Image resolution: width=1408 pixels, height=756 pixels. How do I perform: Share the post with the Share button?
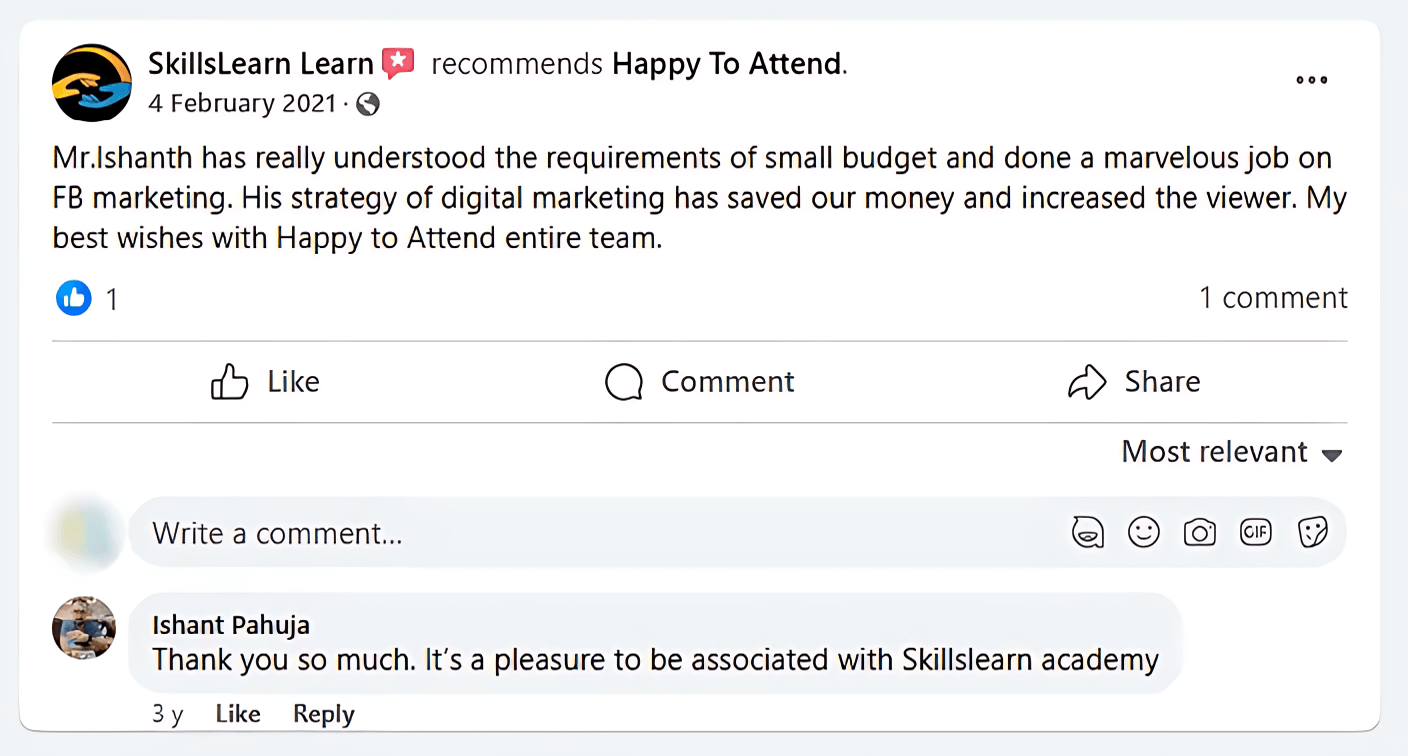1134,382
